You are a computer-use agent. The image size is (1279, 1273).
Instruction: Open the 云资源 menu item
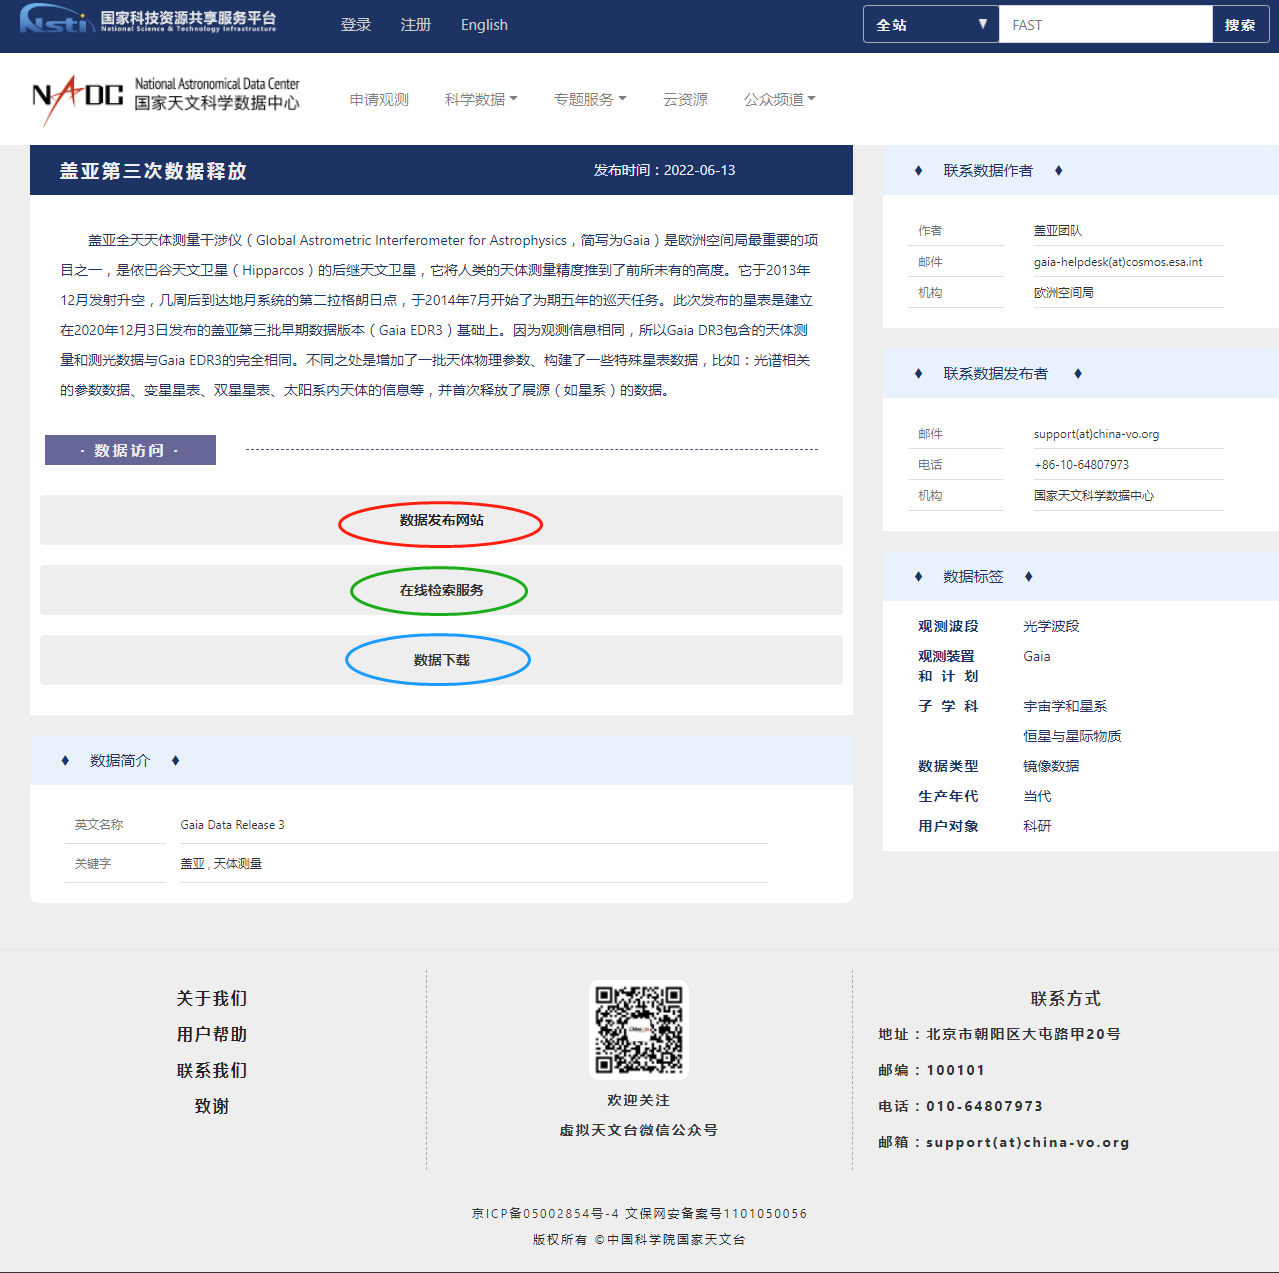(685, 100)
